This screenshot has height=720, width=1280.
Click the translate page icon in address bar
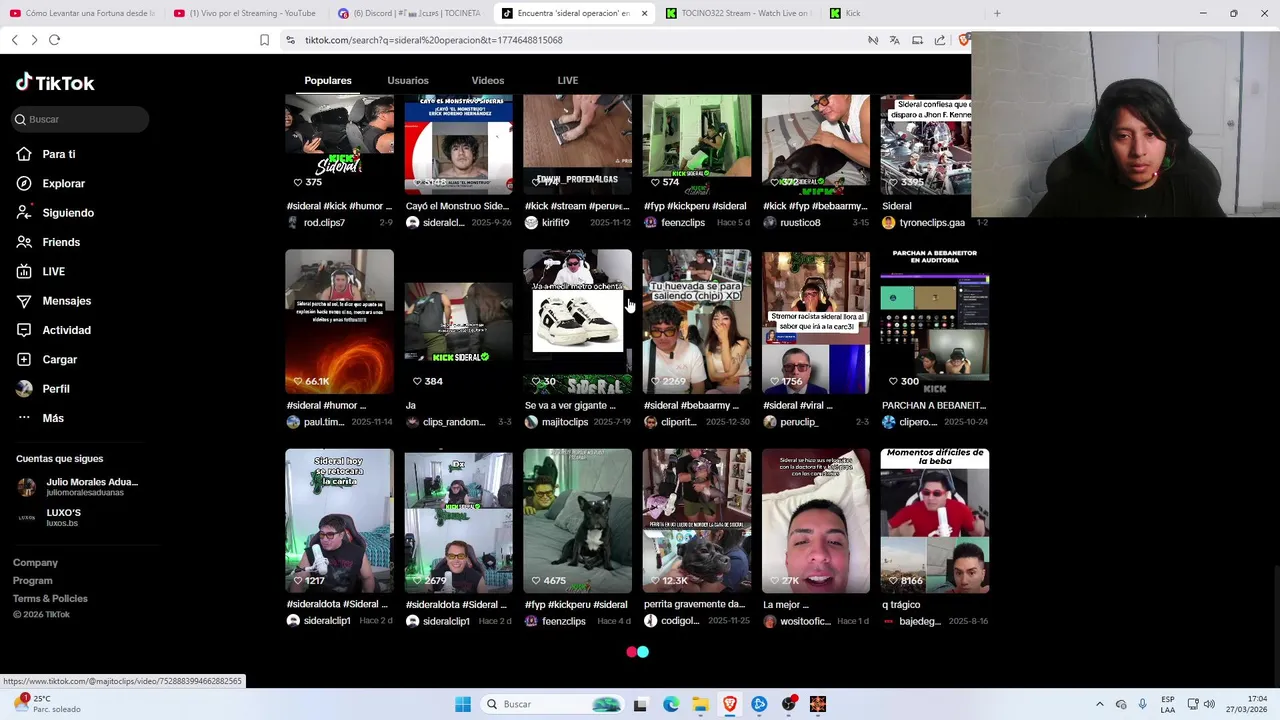(x=894, y=40)
